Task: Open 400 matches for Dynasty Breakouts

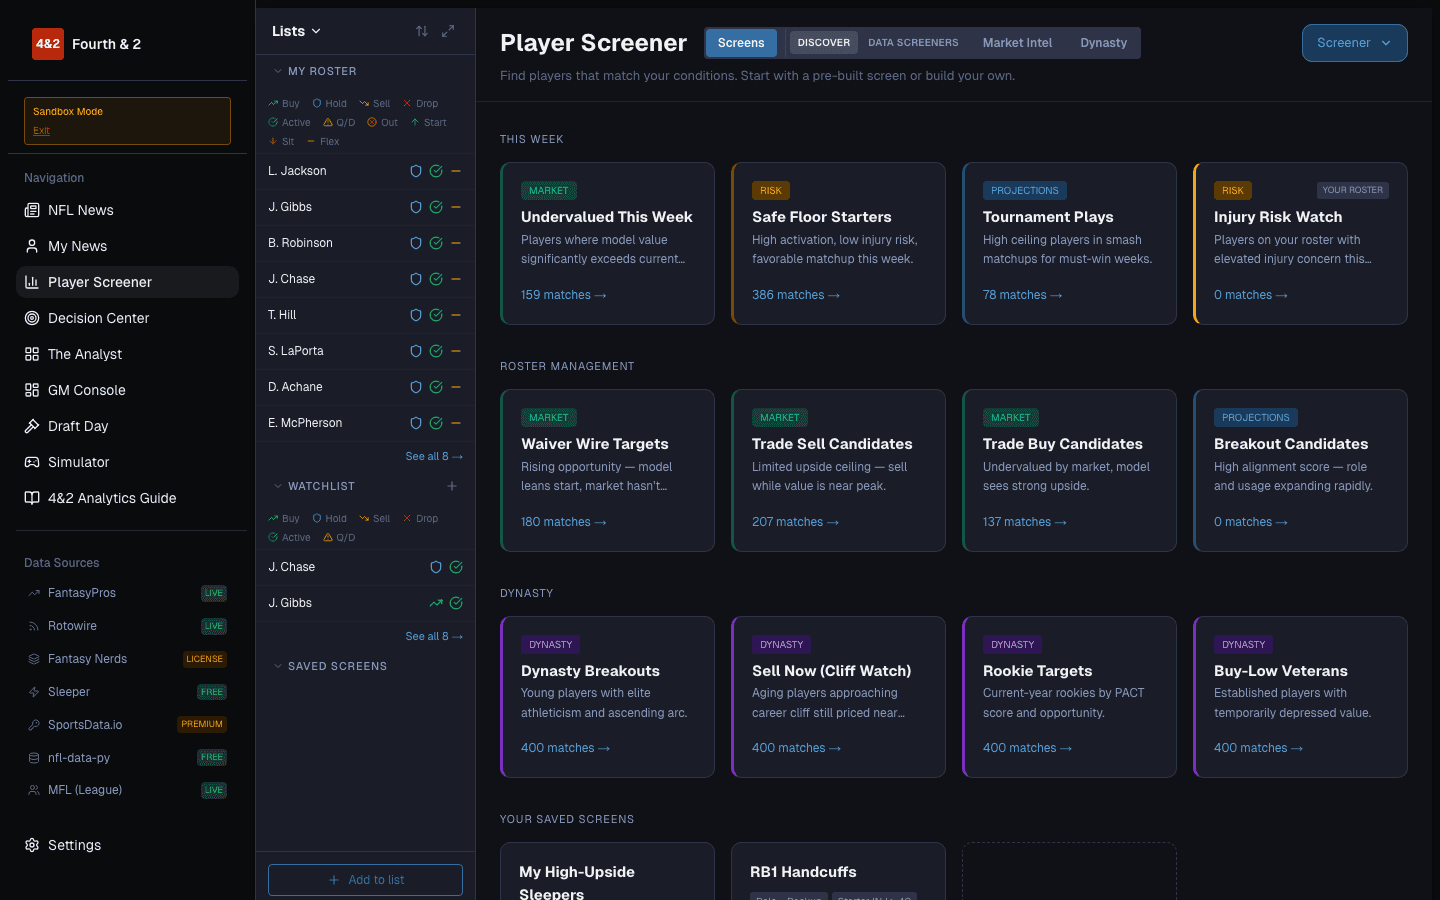Action: 565,748
